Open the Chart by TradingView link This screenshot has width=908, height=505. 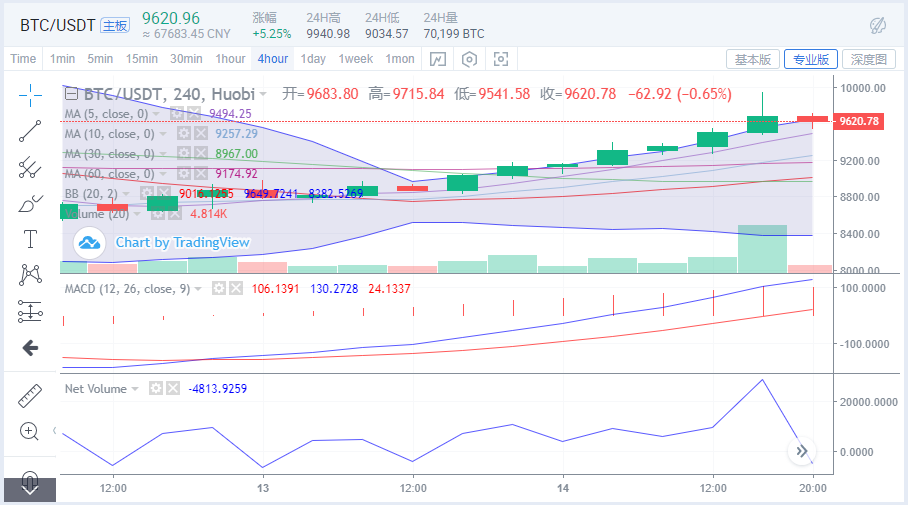click(182, 243)
